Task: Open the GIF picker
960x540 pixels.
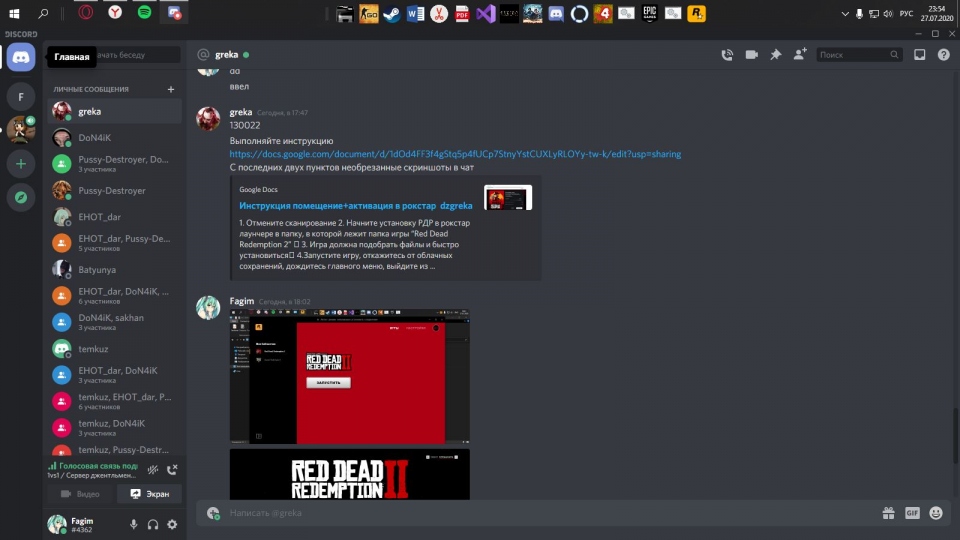Action: click(x=912, y=513)
